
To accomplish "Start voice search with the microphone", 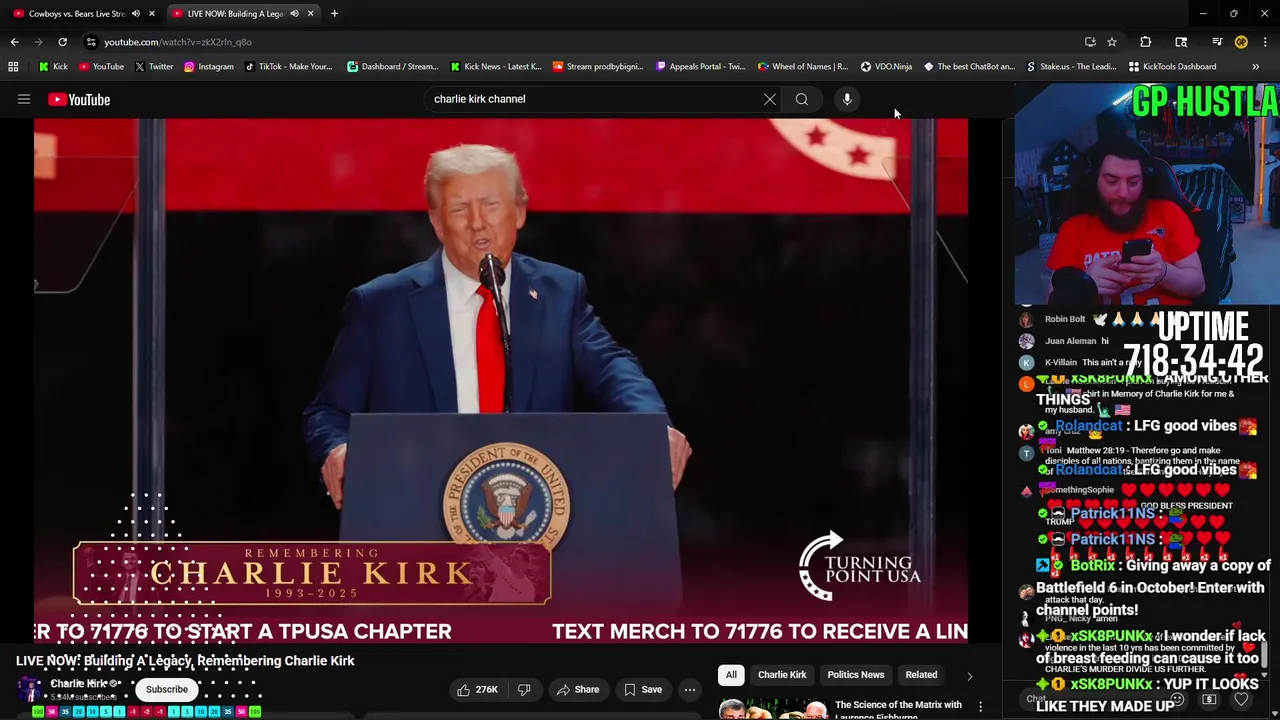I will click(847, 99).
